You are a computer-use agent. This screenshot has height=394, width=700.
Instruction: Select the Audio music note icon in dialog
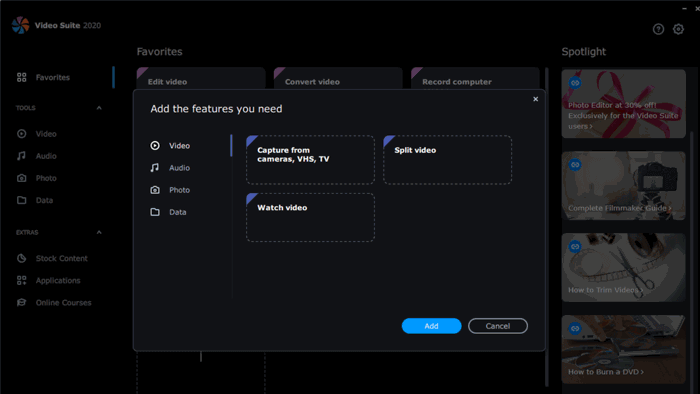(155, 168)
